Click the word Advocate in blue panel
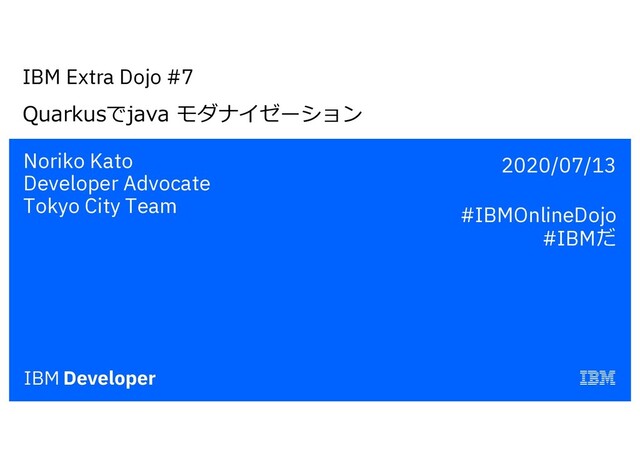640x453 pixels. [167, 183]
